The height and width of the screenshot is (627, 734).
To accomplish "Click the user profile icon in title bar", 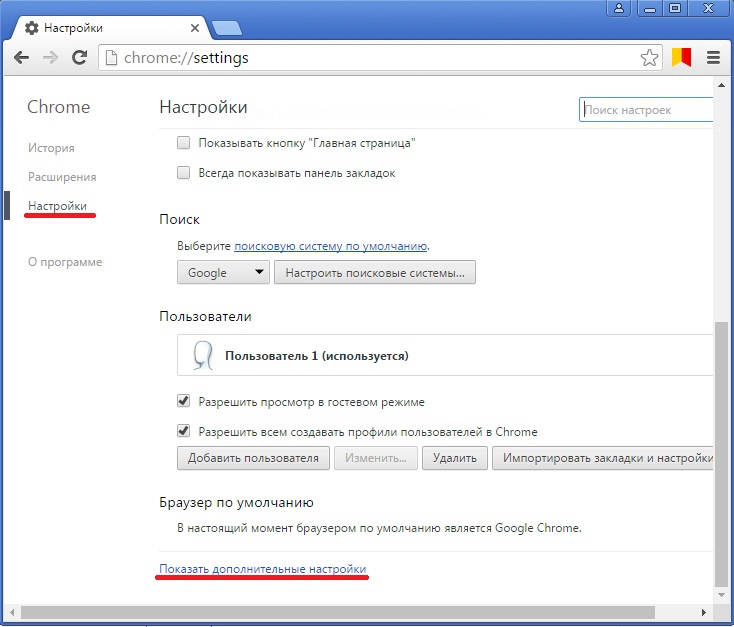I will click(x=621, y=9).
